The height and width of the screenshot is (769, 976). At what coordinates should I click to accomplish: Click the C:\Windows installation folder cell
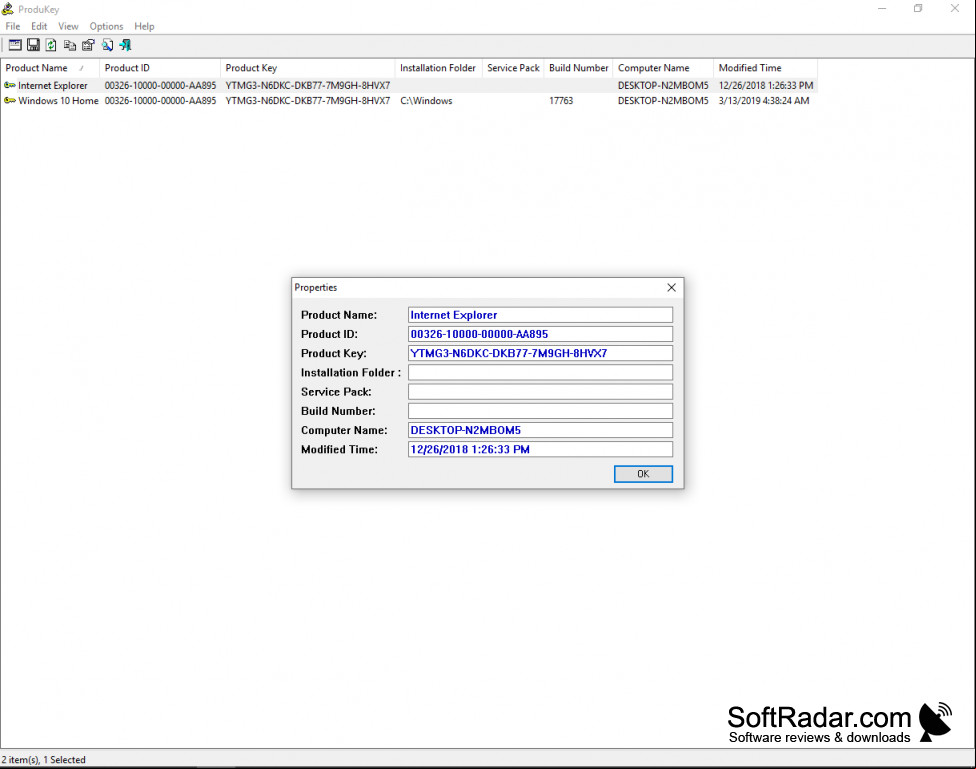point(426,100)
